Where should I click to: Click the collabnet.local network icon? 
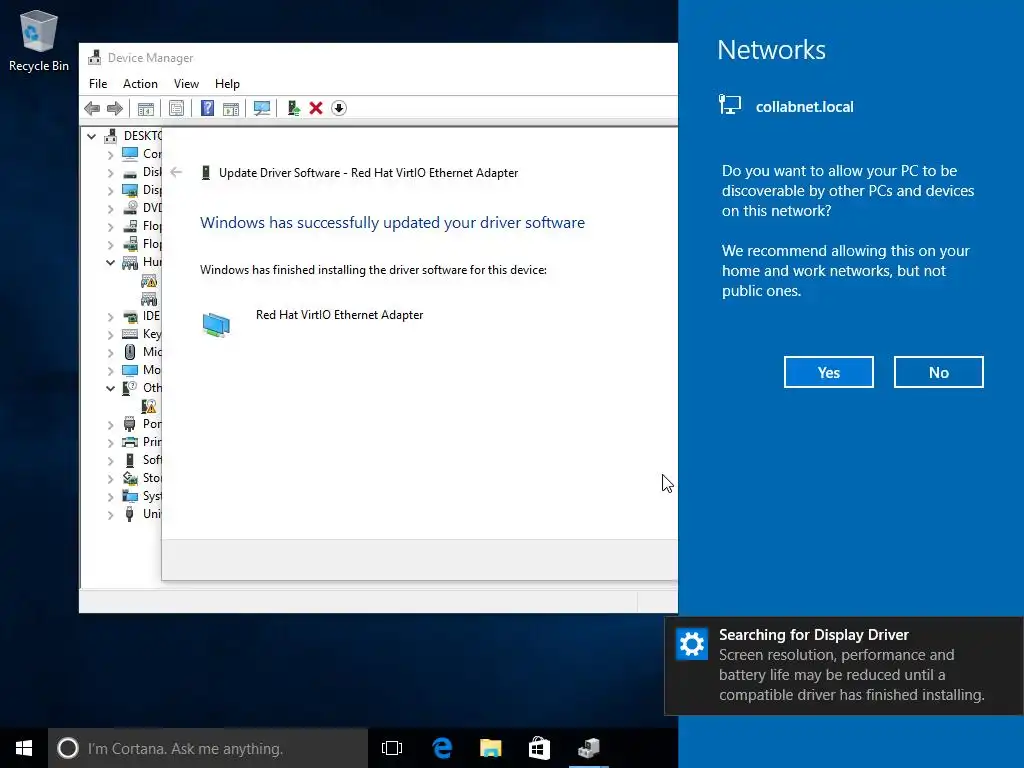click(730, 104)
